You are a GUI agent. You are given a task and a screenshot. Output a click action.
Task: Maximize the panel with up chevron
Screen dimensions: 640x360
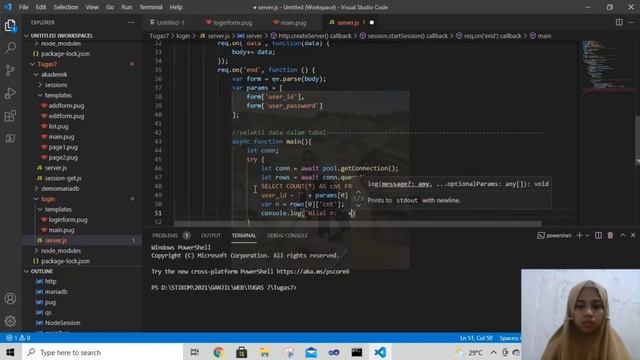click(x=622, y=235)
